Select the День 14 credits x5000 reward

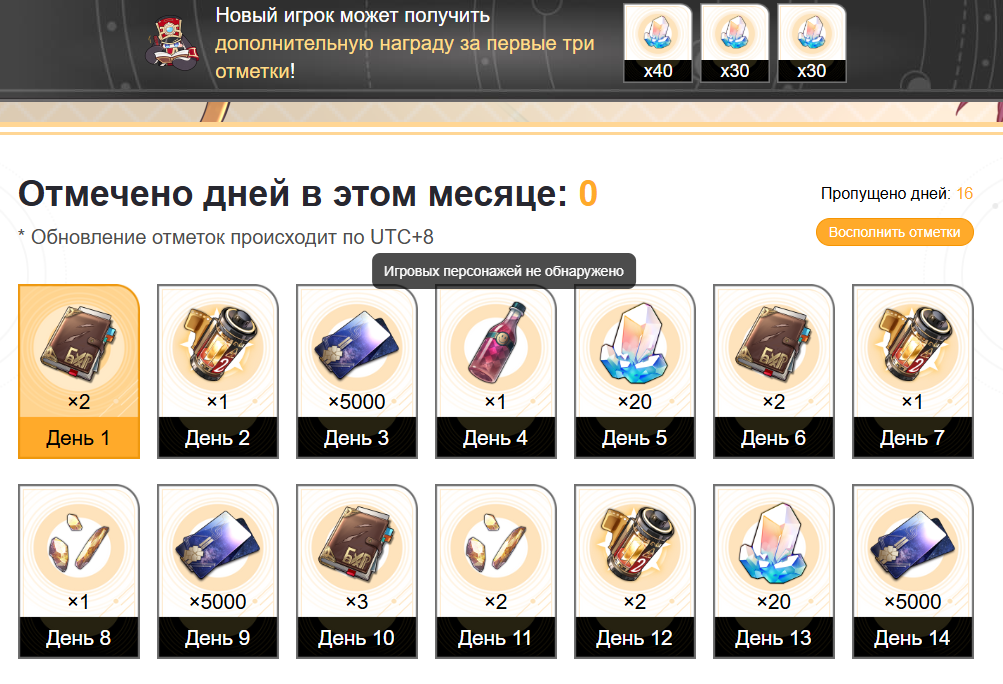(913, 571)
